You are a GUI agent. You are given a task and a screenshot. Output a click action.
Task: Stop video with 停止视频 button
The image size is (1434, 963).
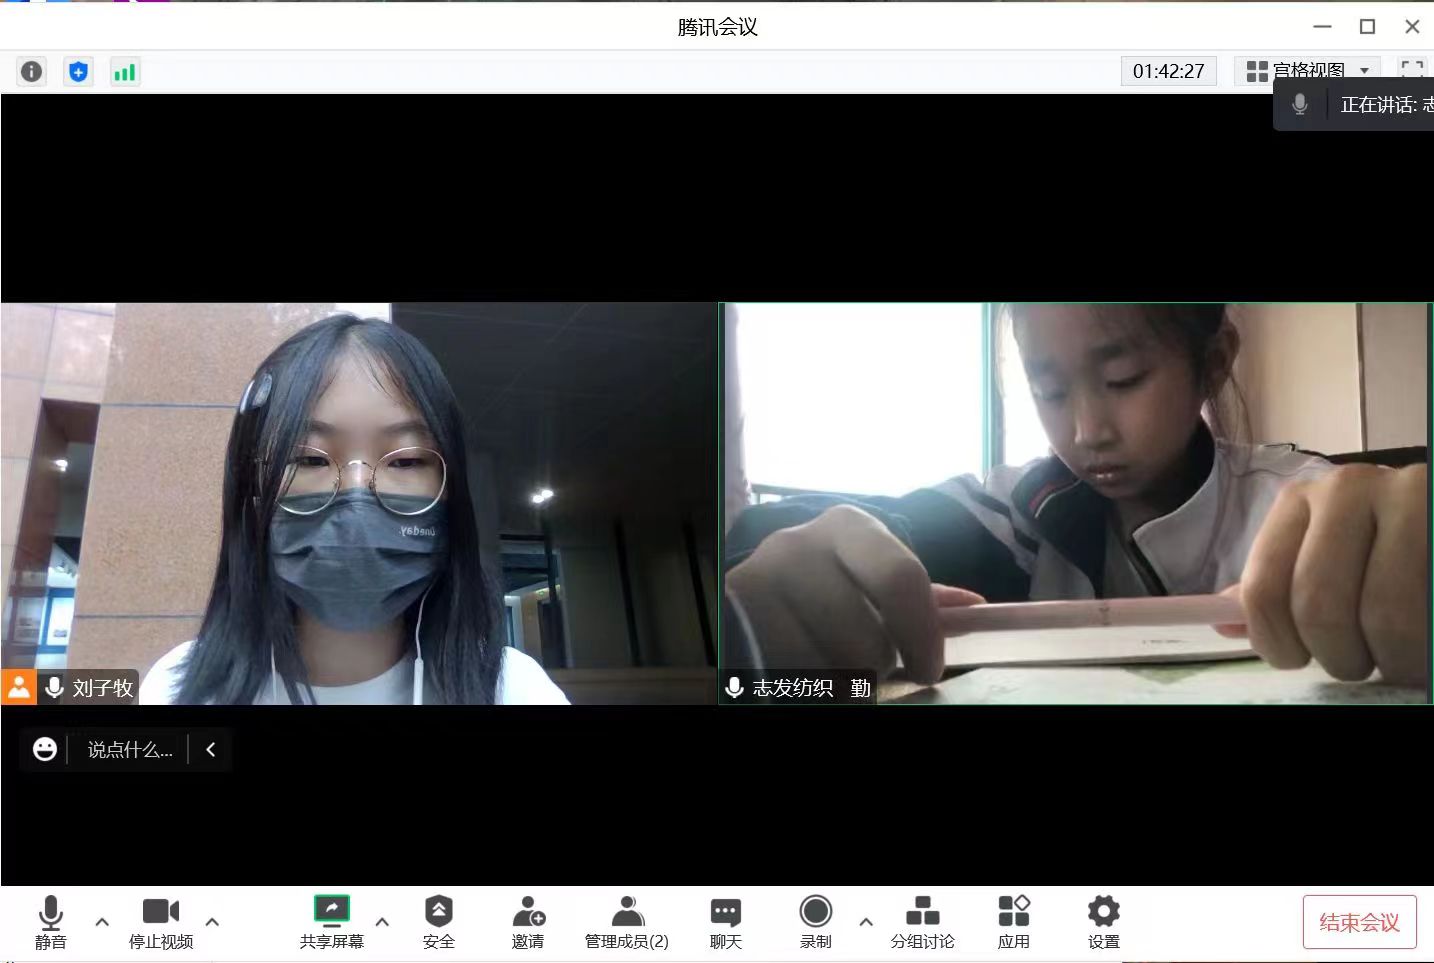tap(160, 922)
